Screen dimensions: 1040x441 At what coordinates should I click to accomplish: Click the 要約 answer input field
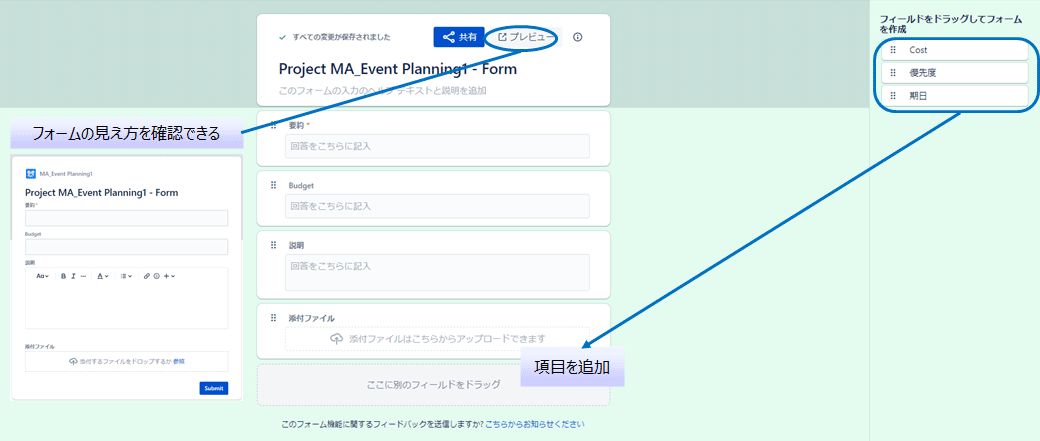(436, 146)
